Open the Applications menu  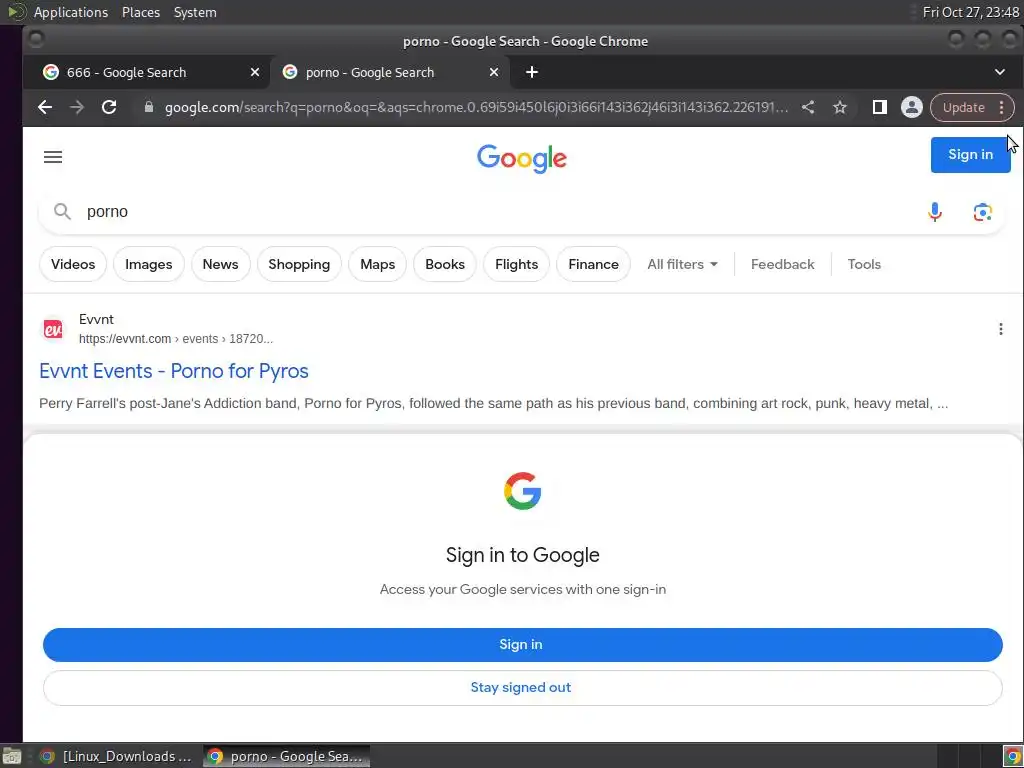pyautogui.click(x=71, y=12)
